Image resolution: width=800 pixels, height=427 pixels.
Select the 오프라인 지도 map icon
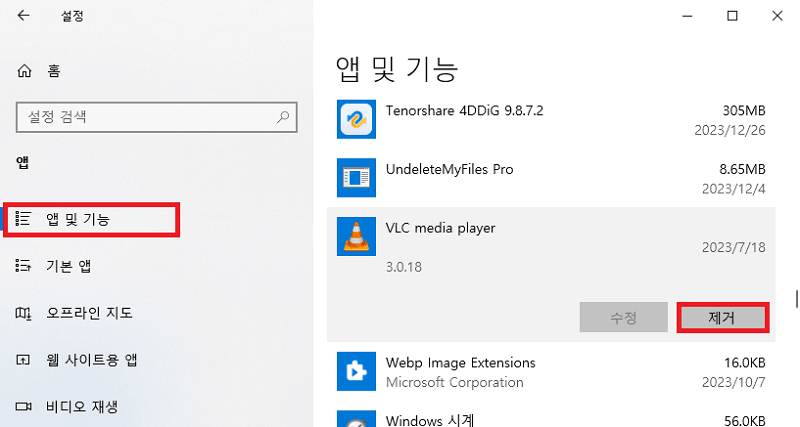23,313
